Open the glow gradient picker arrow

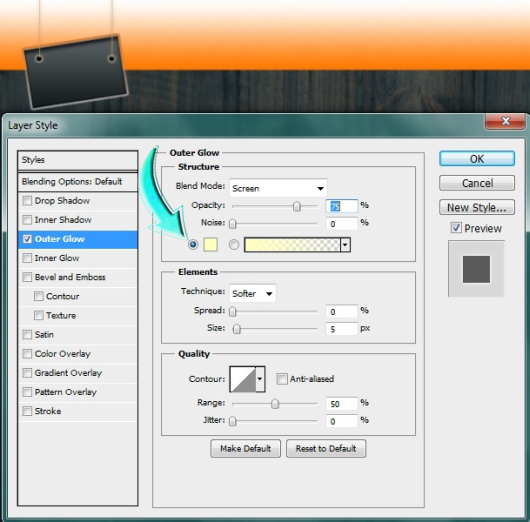coord(345,245)
